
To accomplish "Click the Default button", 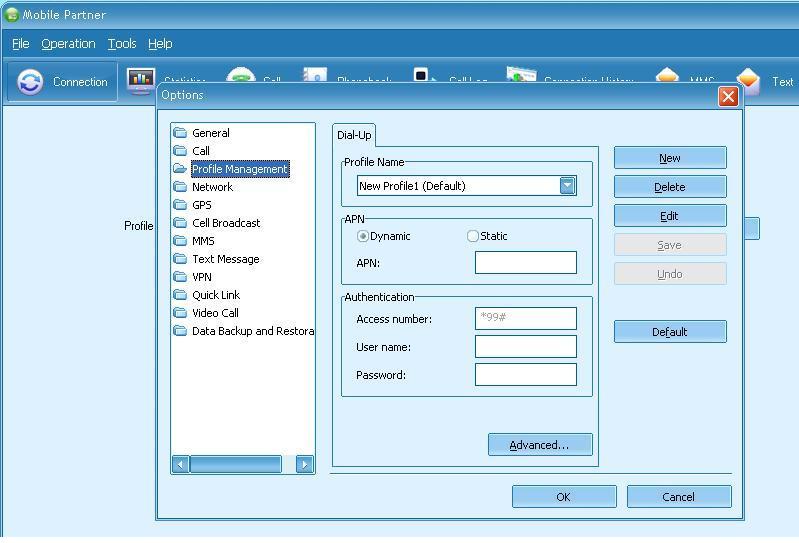I will tap(670, 332).
